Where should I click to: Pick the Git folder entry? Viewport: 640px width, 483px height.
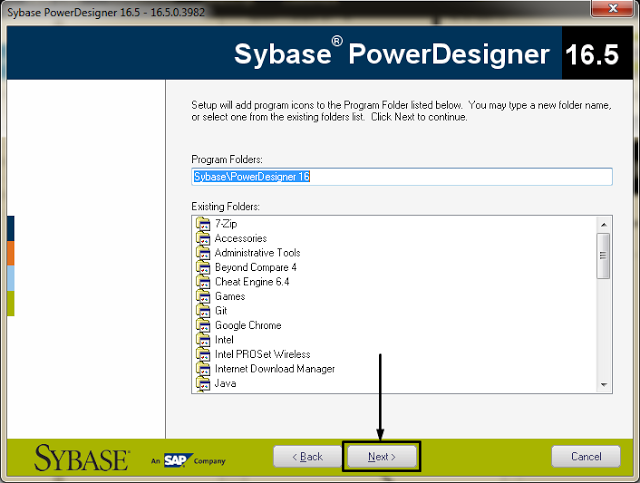(221, 311)
